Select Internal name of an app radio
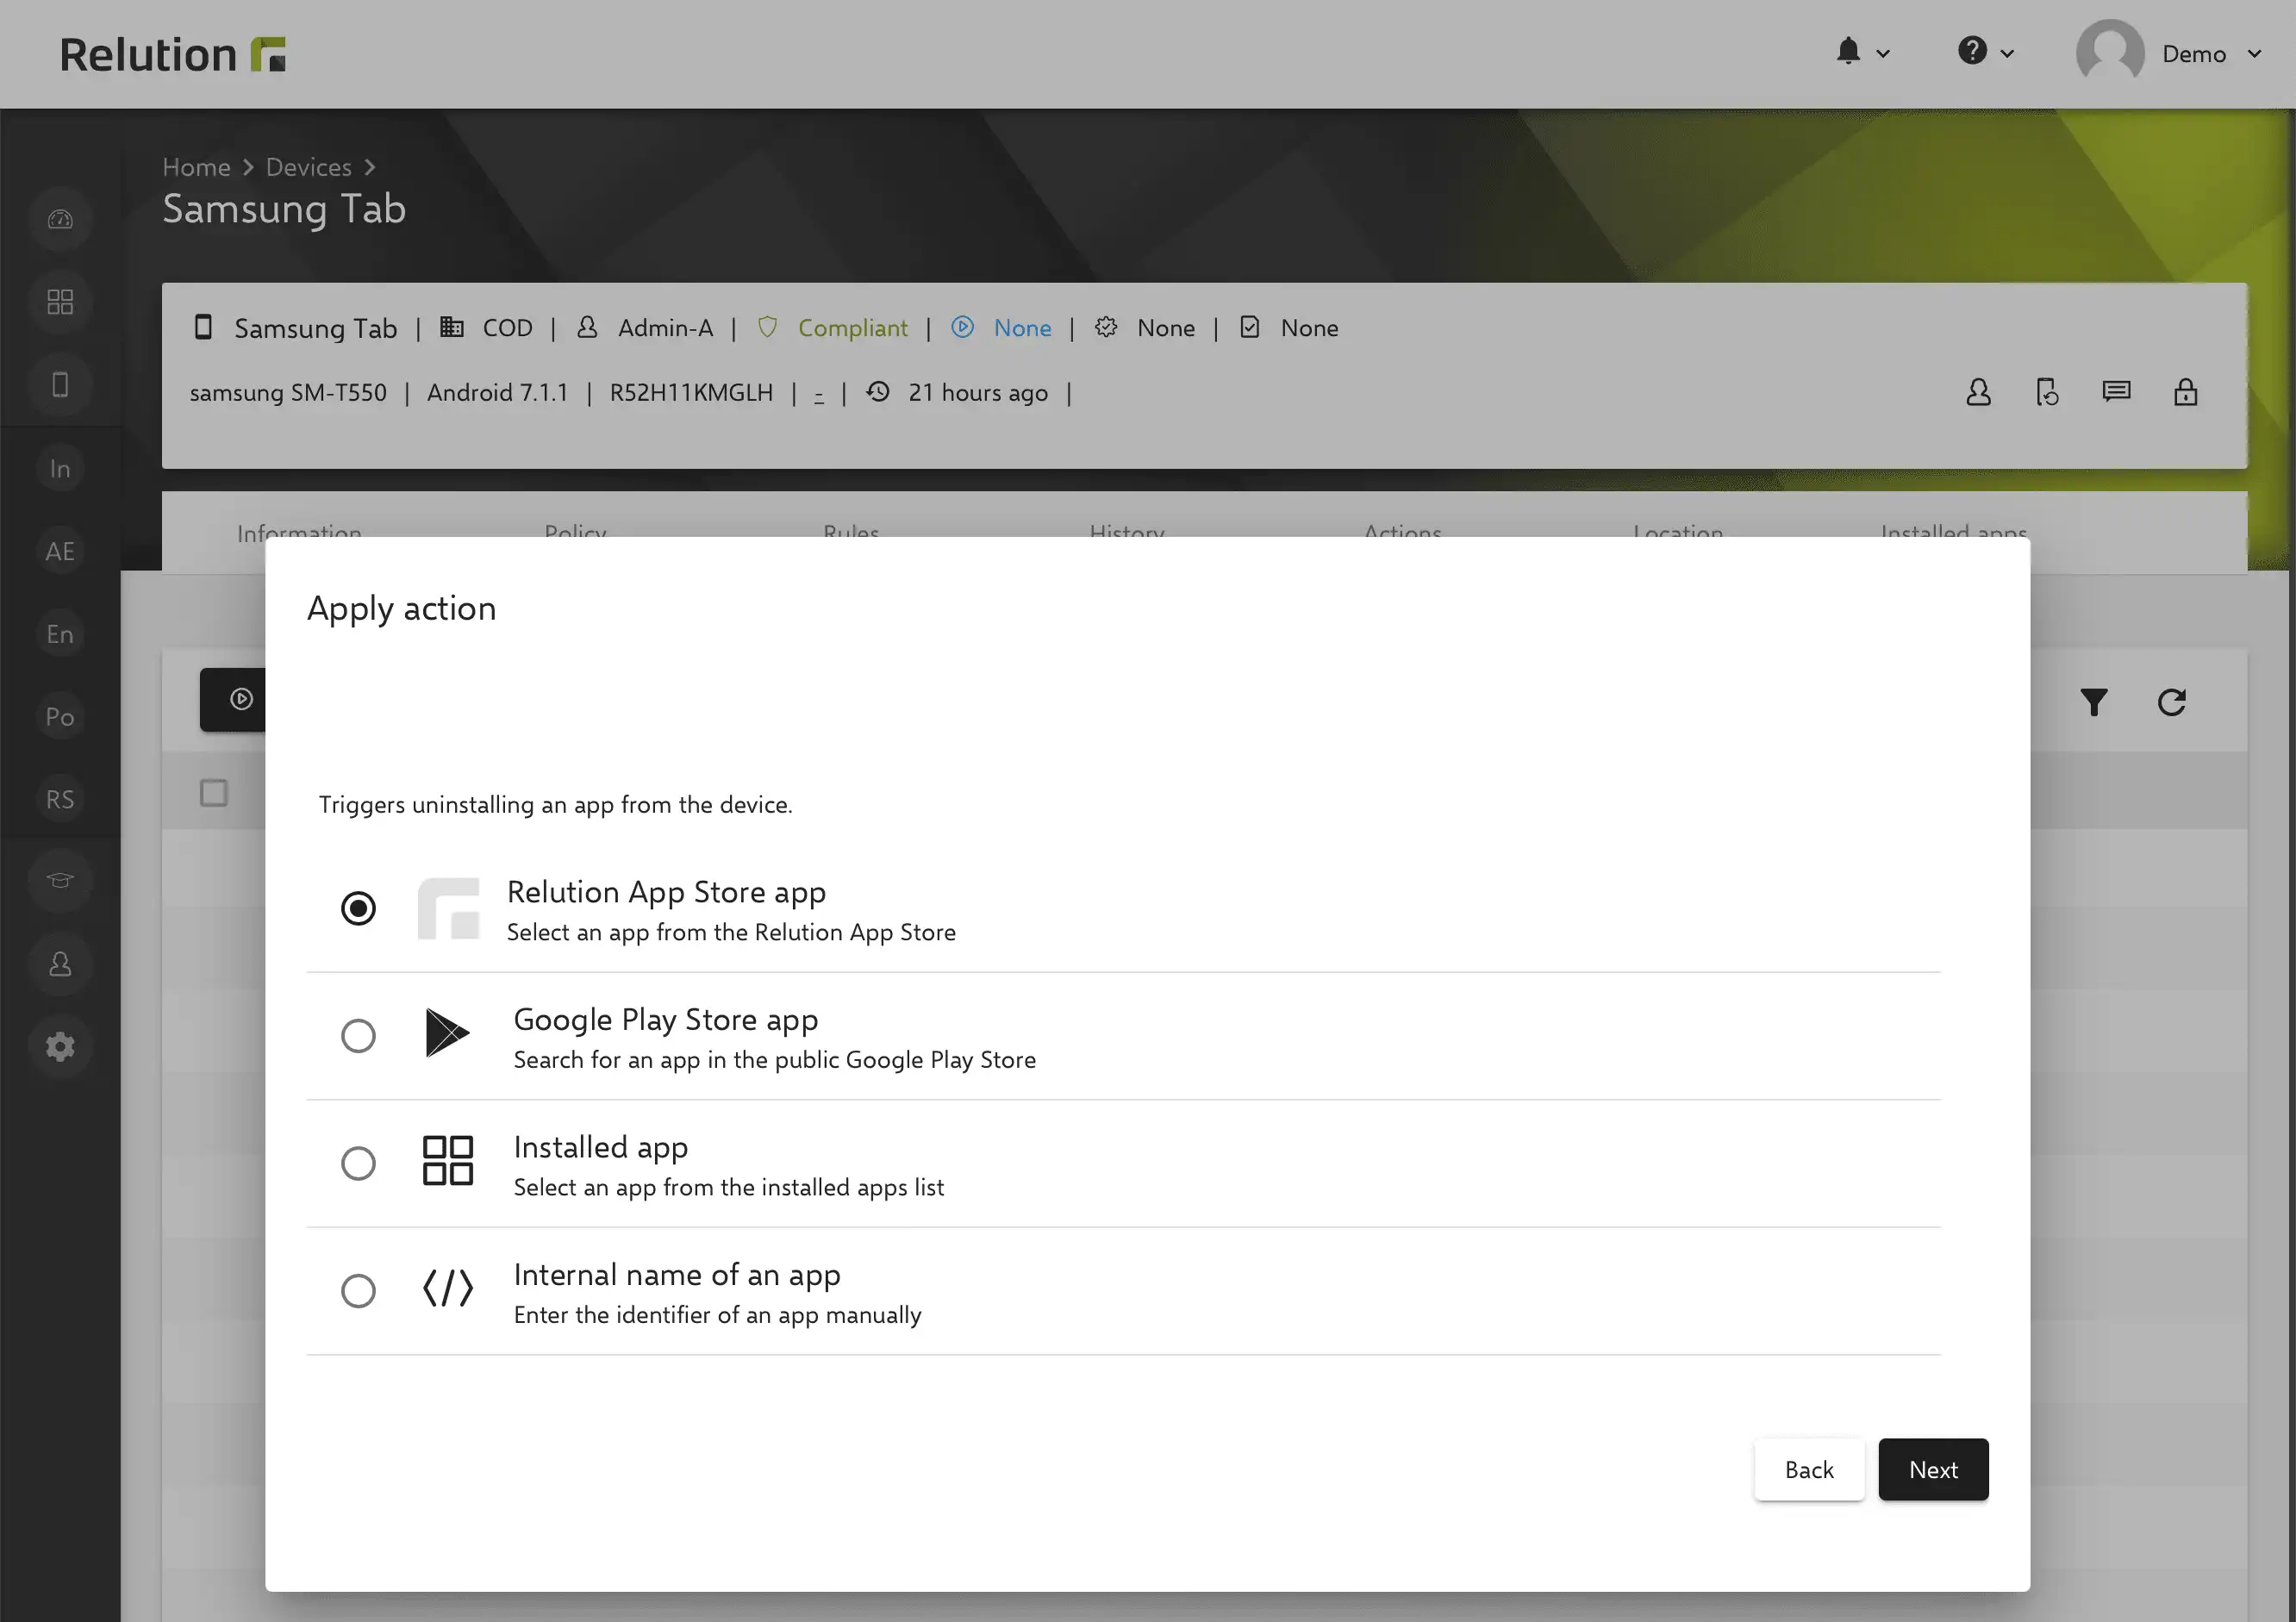2296x1622 pixels. pos(358,1291)
